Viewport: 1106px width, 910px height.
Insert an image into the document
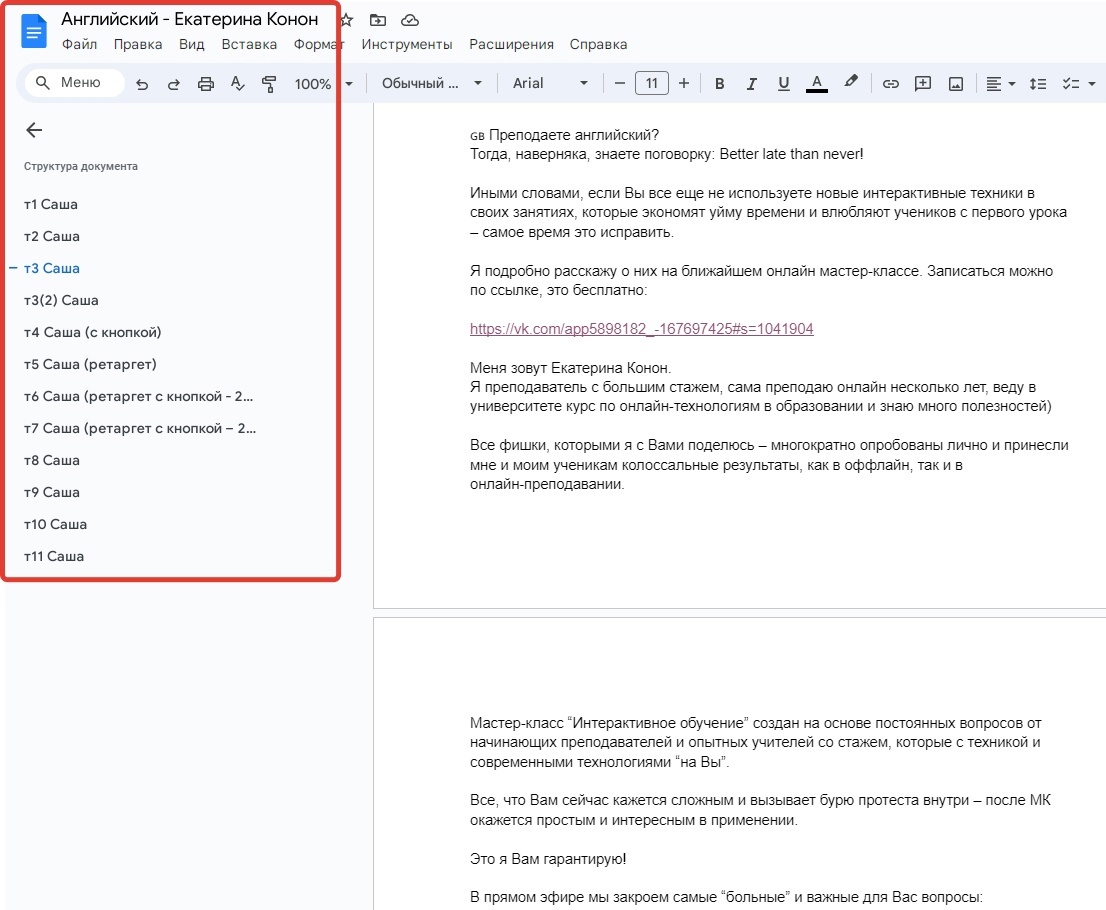tap(955, 83)
